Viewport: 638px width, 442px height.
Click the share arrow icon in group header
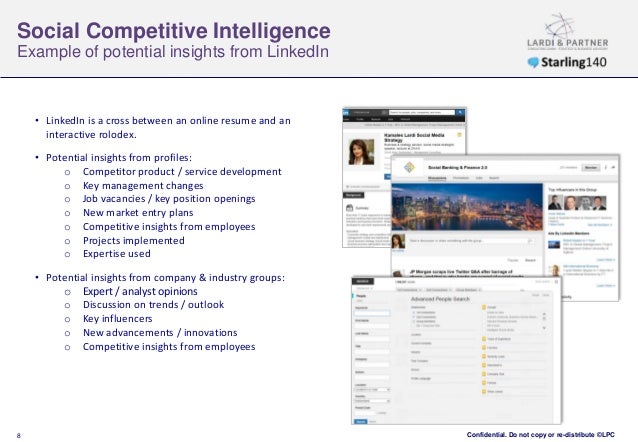613,167
